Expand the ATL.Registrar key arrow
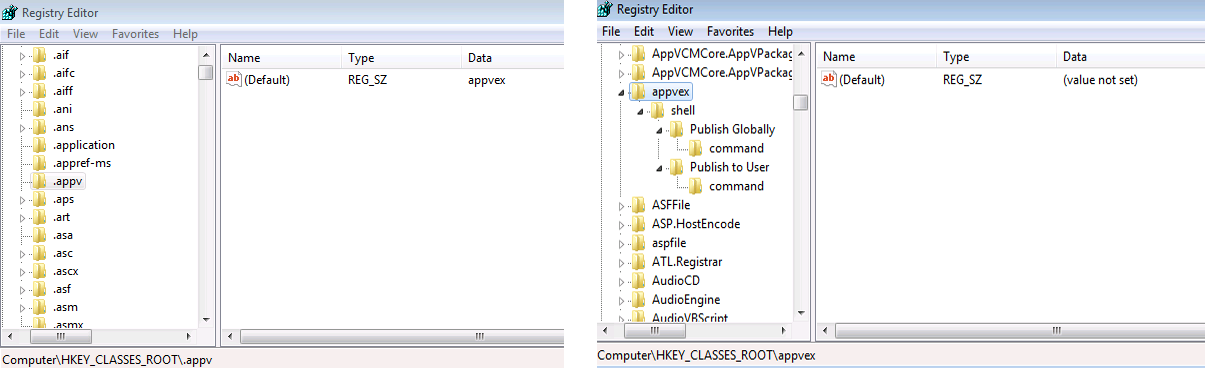This screenshot has width=1205, height=368. click(621, 262)
